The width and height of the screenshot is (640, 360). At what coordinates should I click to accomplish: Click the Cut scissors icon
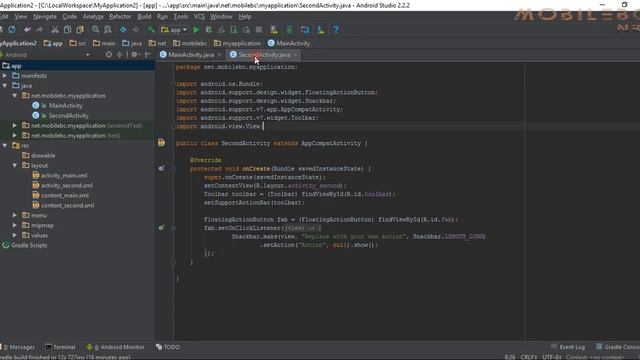point(55,30)
